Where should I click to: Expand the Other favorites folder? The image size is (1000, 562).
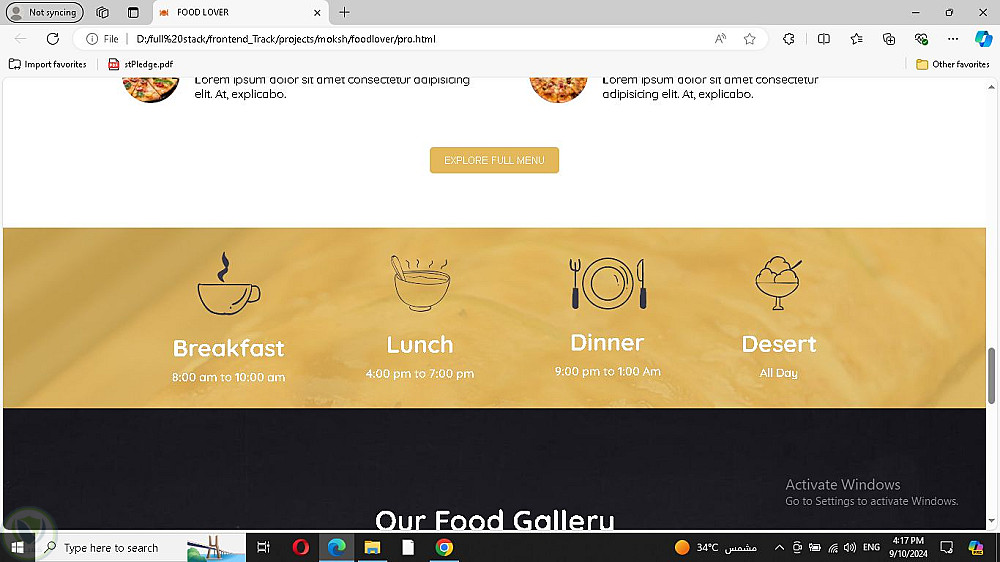tap(952, 64)
